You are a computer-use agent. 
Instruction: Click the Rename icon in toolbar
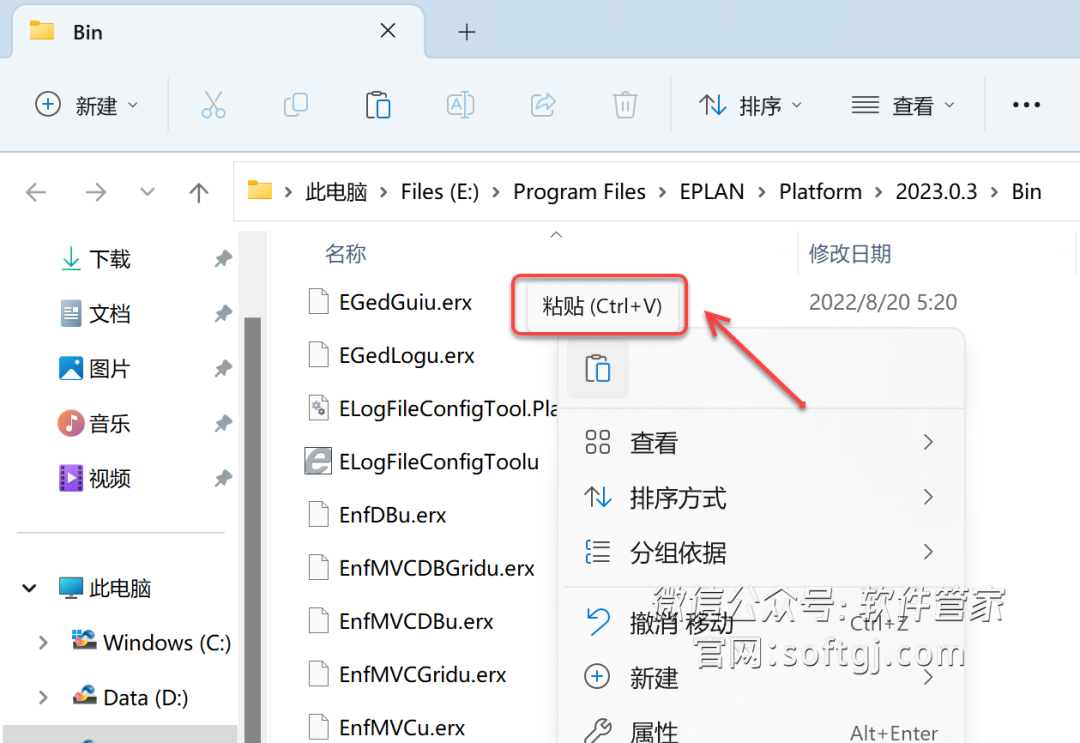point(460,105)
